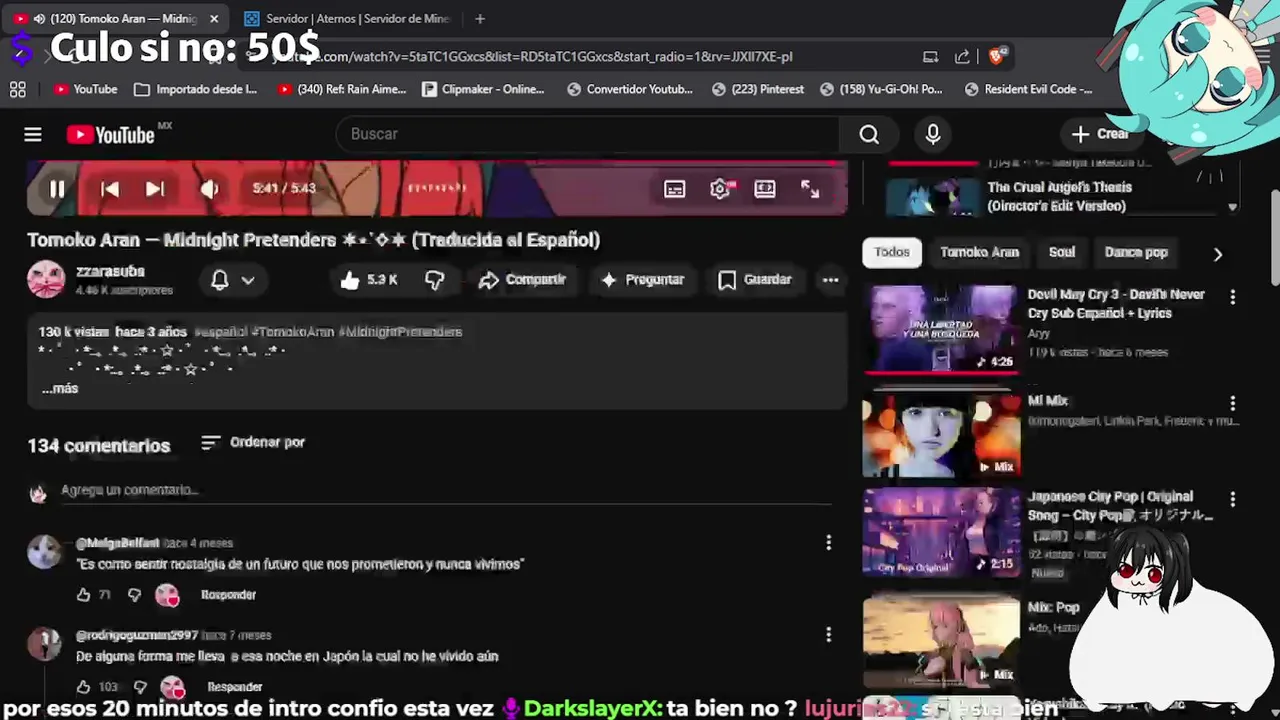Start voice search with microphone icon
This screenshot has height=720, width=1280.
(x=933, y=134)
